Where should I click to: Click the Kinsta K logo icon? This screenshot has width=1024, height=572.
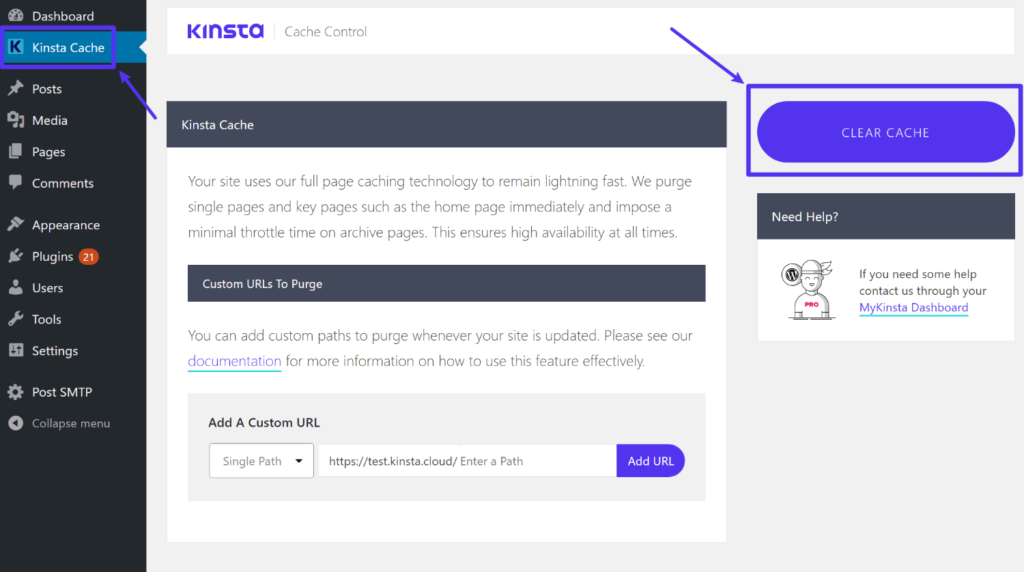(x=16, y=47)
